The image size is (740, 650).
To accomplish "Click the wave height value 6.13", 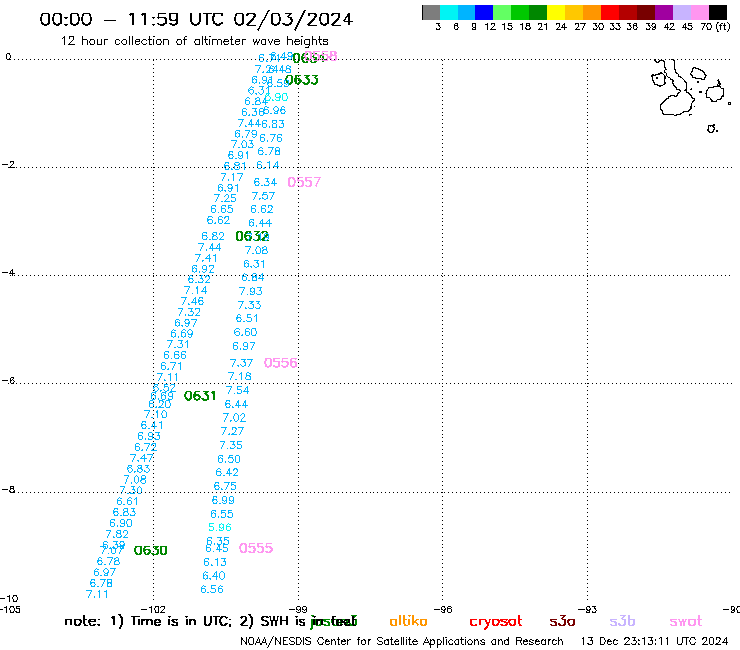I will click(x=215, y=562).
